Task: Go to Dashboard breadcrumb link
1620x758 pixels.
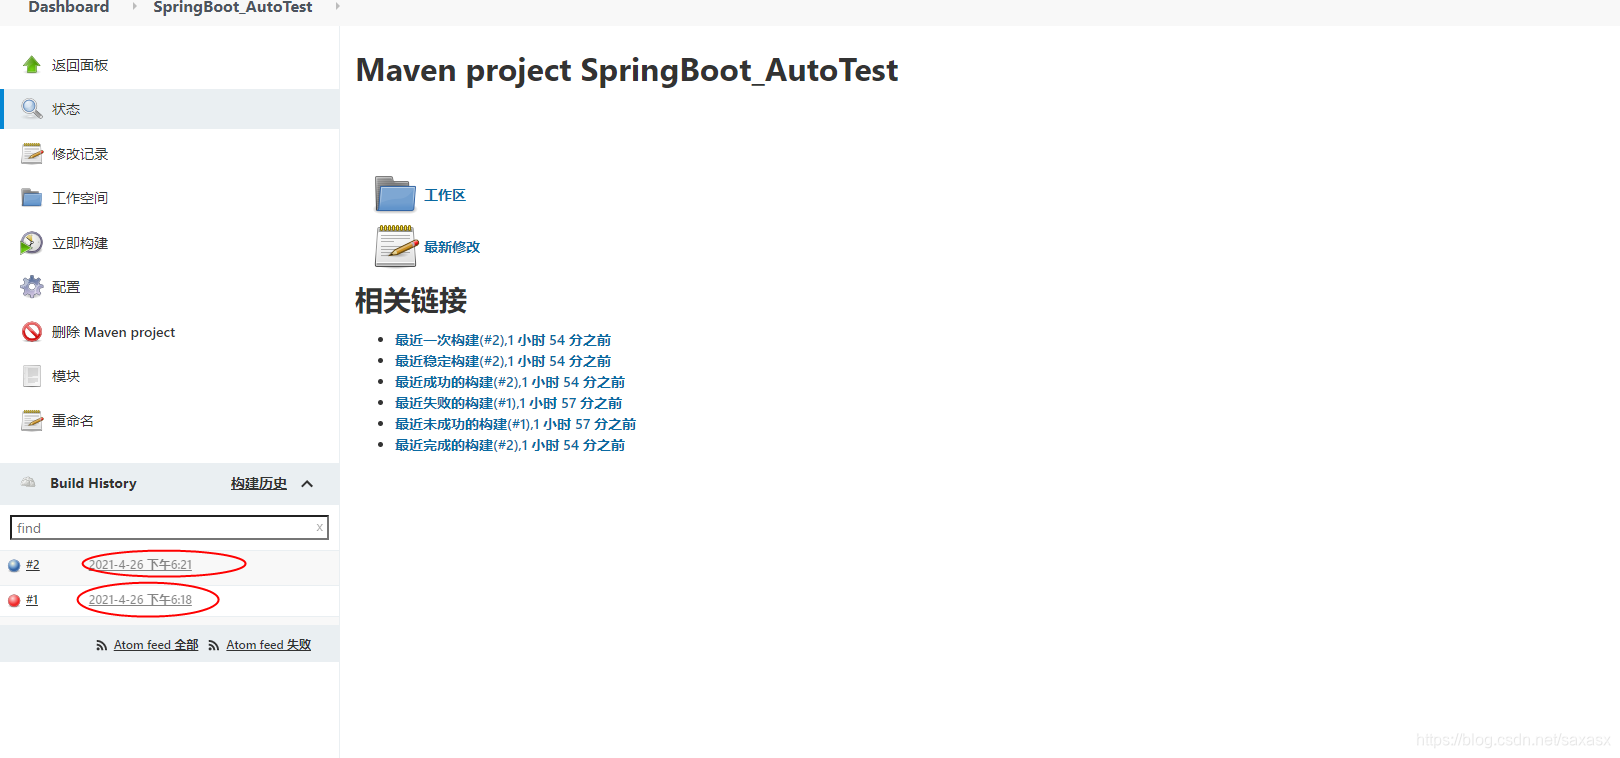Action: (68, 6)
